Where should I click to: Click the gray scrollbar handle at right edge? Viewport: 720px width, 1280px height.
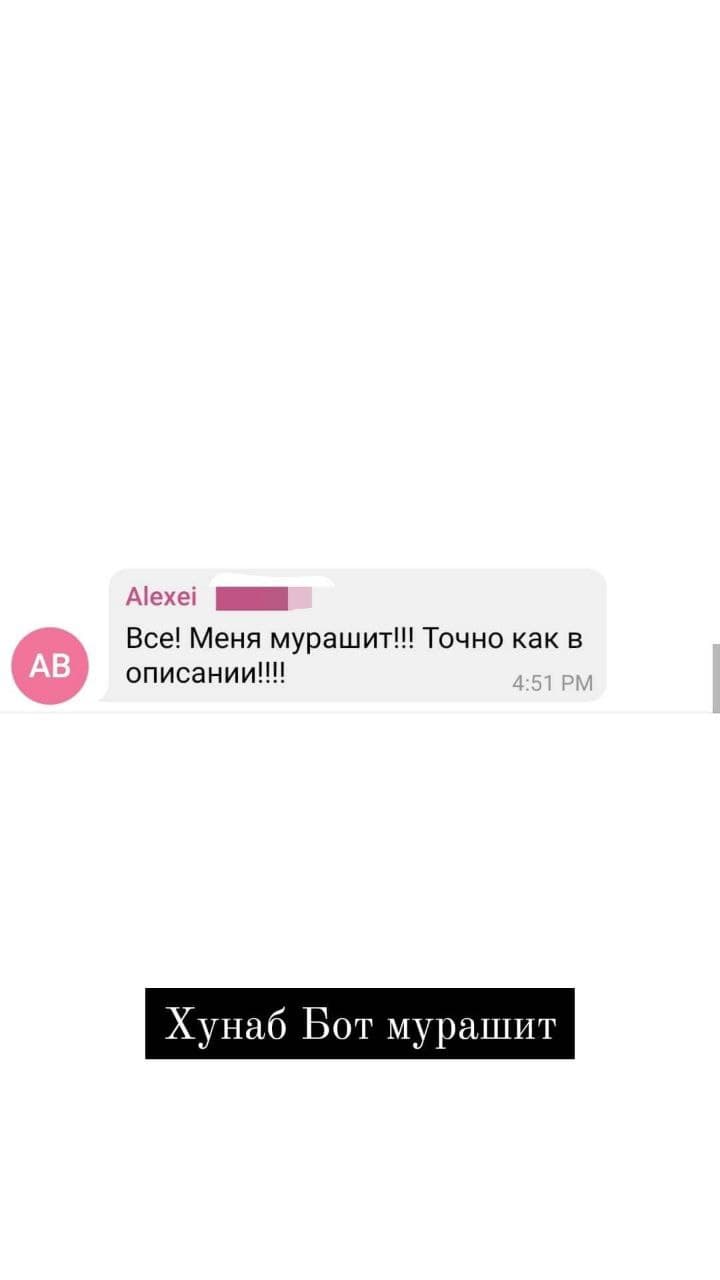(x=715, y=678)
